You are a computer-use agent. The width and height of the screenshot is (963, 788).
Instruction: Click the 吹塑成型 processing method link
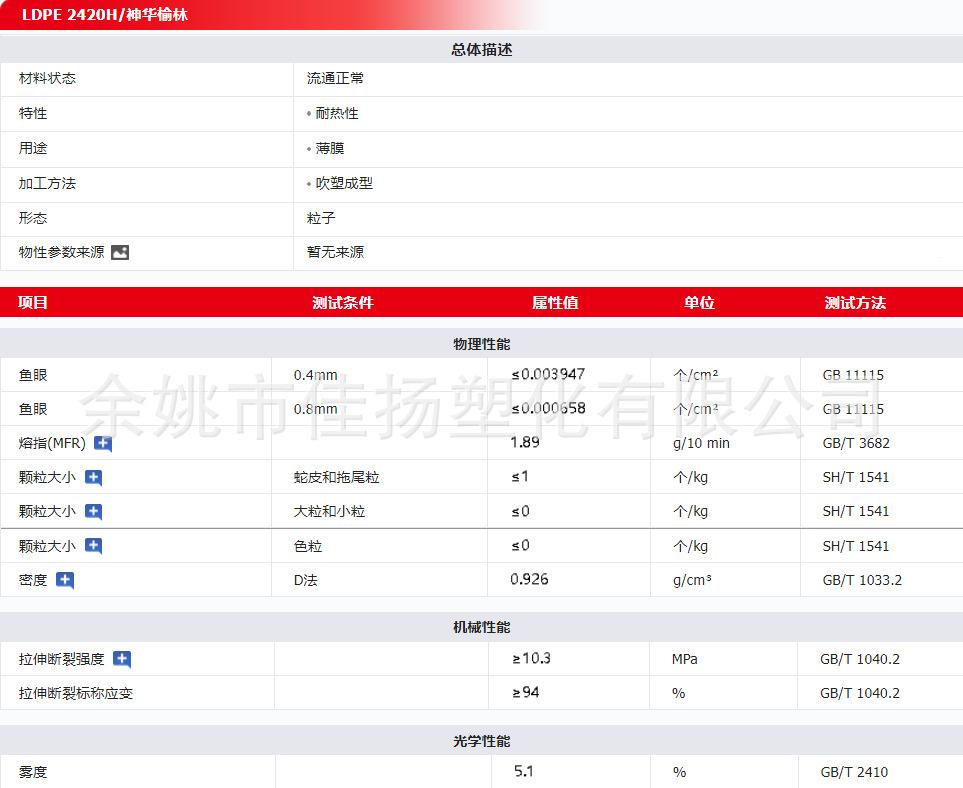(x=343, y=183)
